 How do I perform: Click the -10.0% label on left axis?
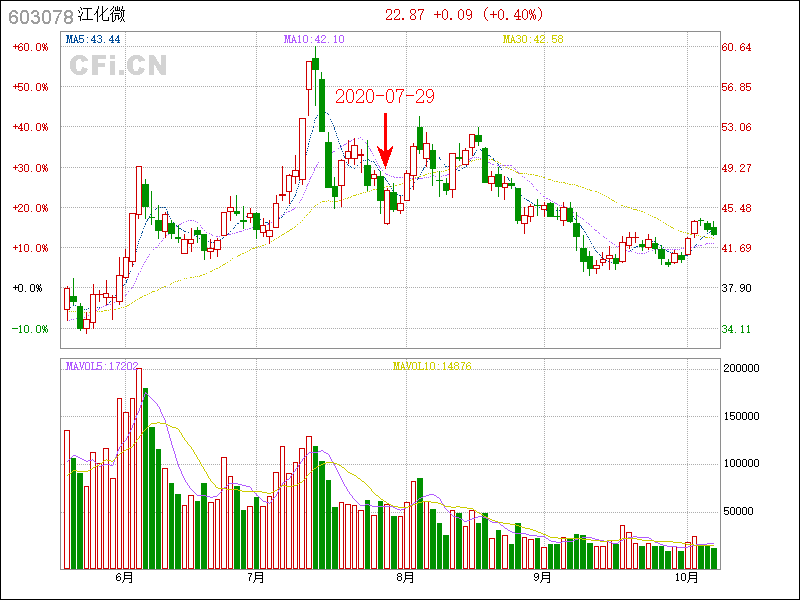point(31,329)
